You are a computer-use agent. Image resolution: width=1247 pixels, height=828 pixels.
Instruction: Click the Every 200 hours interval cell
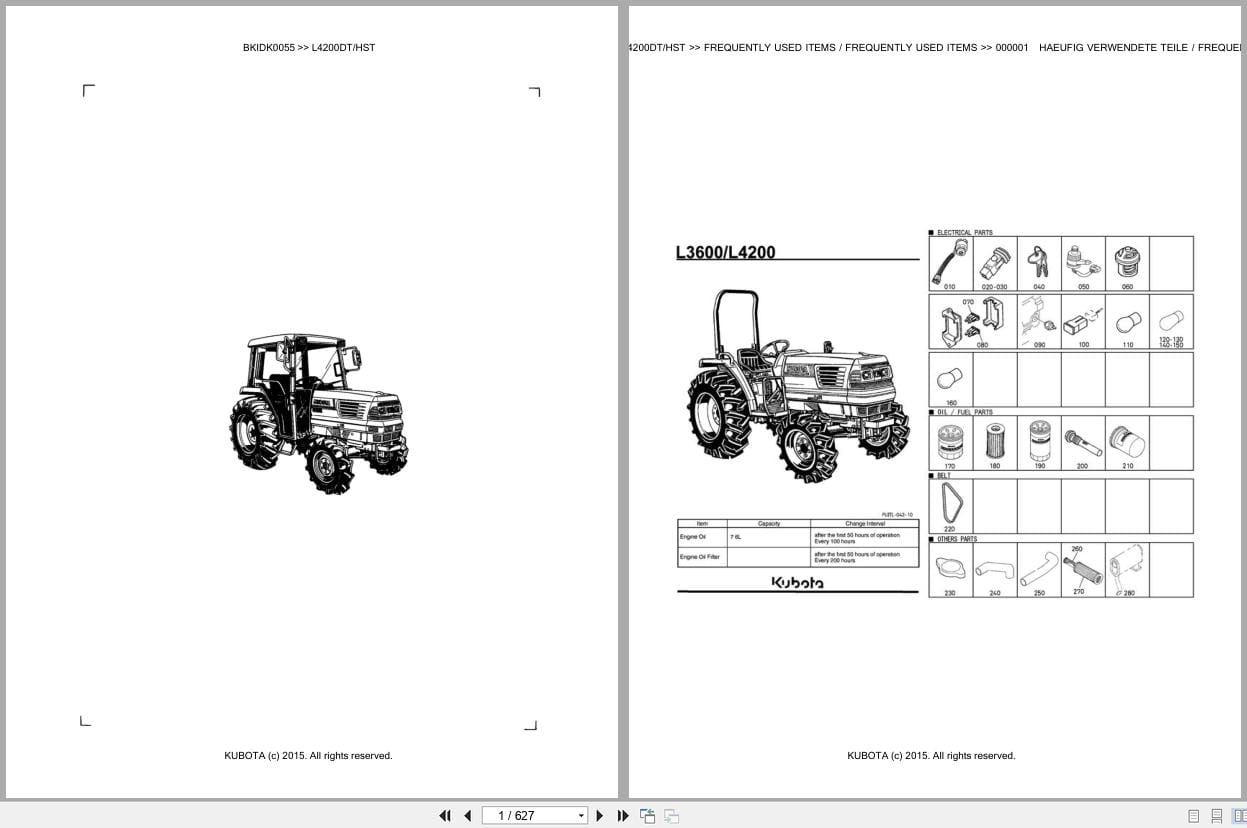pyautogui.click(x=864, y=557)
